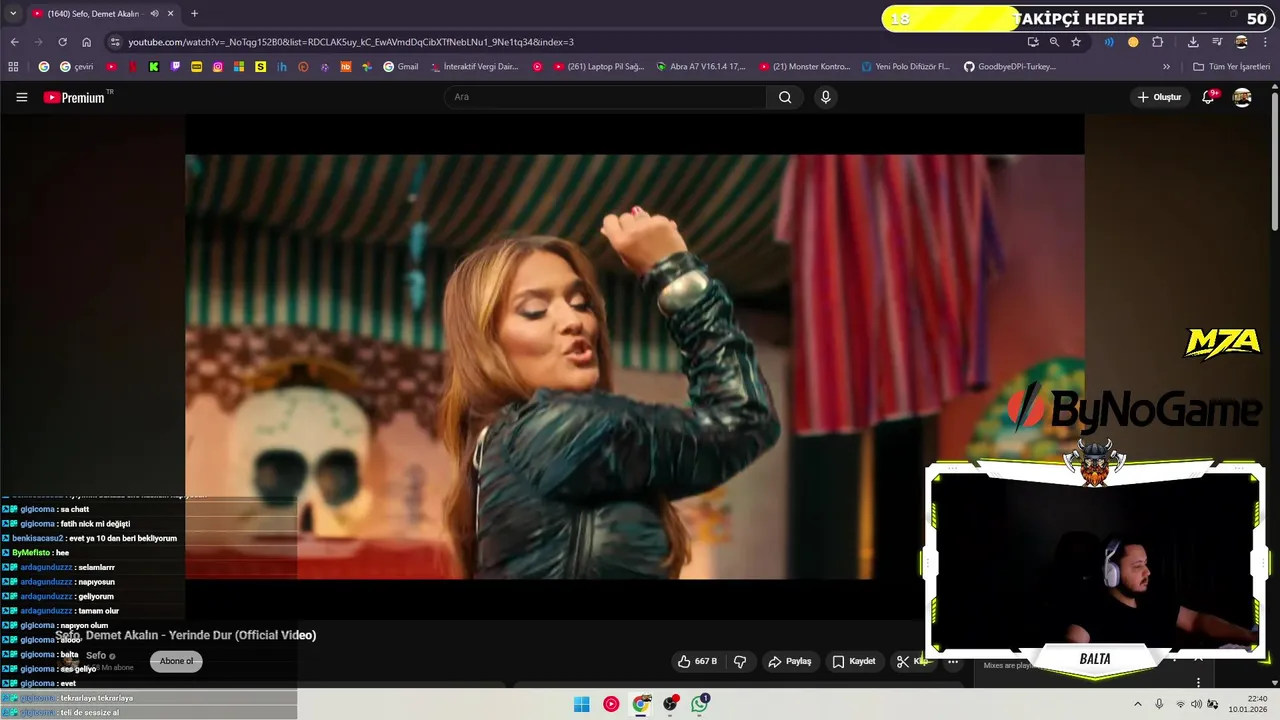Open Windows Start menu
The image size is (1280, 720).
click(581, 704)
